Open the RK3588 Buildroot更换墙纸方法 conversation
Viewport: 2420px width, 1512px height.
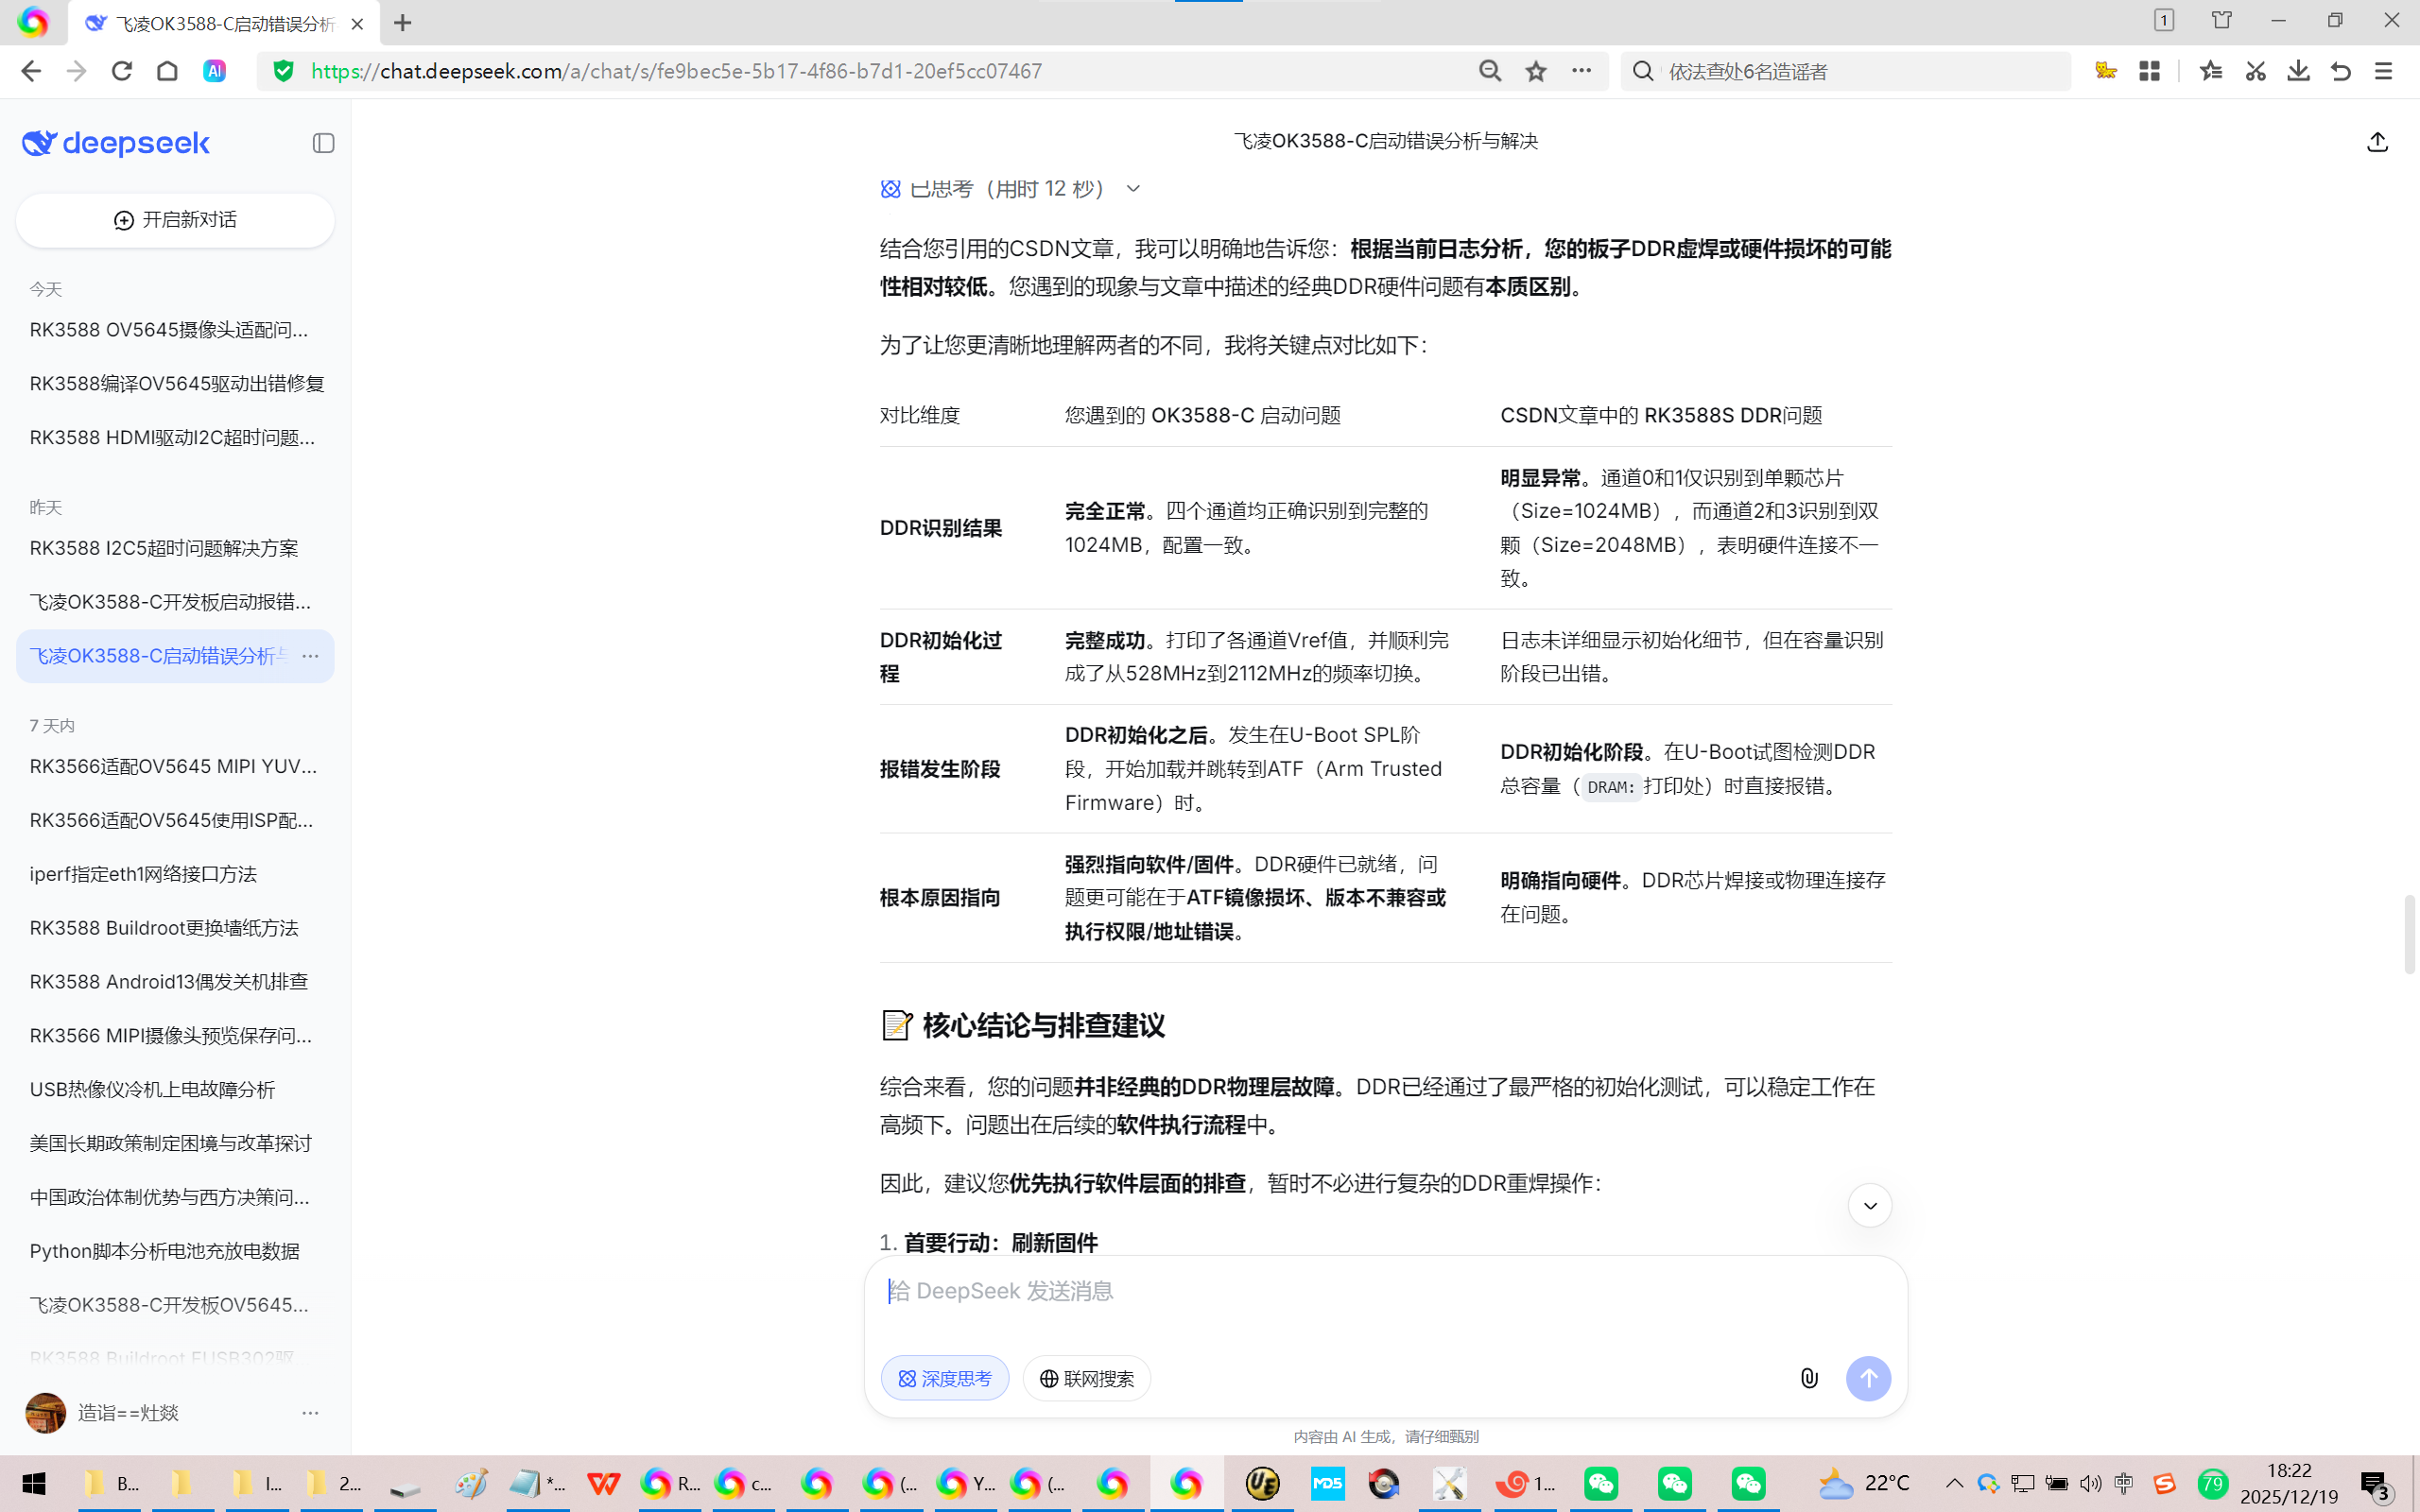click(x=164, y=928)
